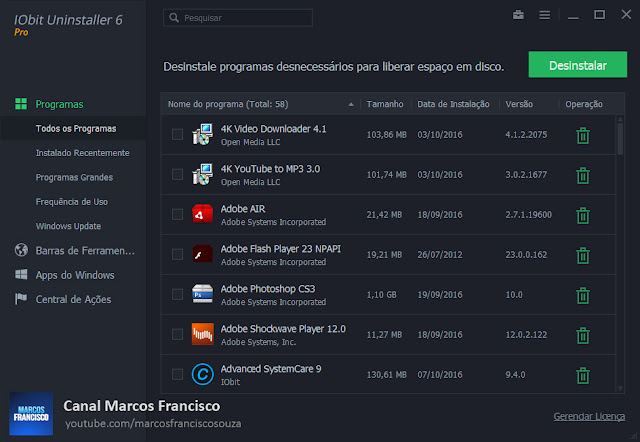Click the publisher name IObit

230,382
